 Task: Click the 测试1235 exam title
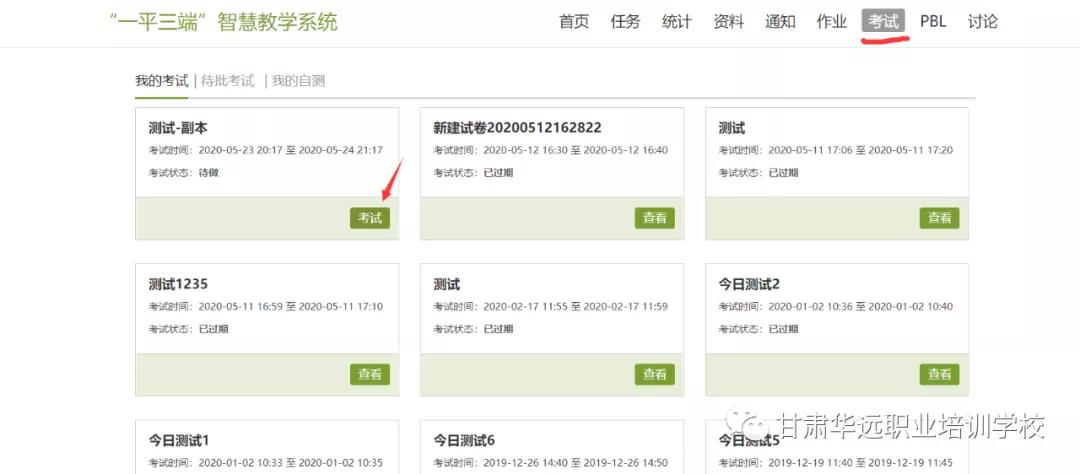(x=178, y=285)
